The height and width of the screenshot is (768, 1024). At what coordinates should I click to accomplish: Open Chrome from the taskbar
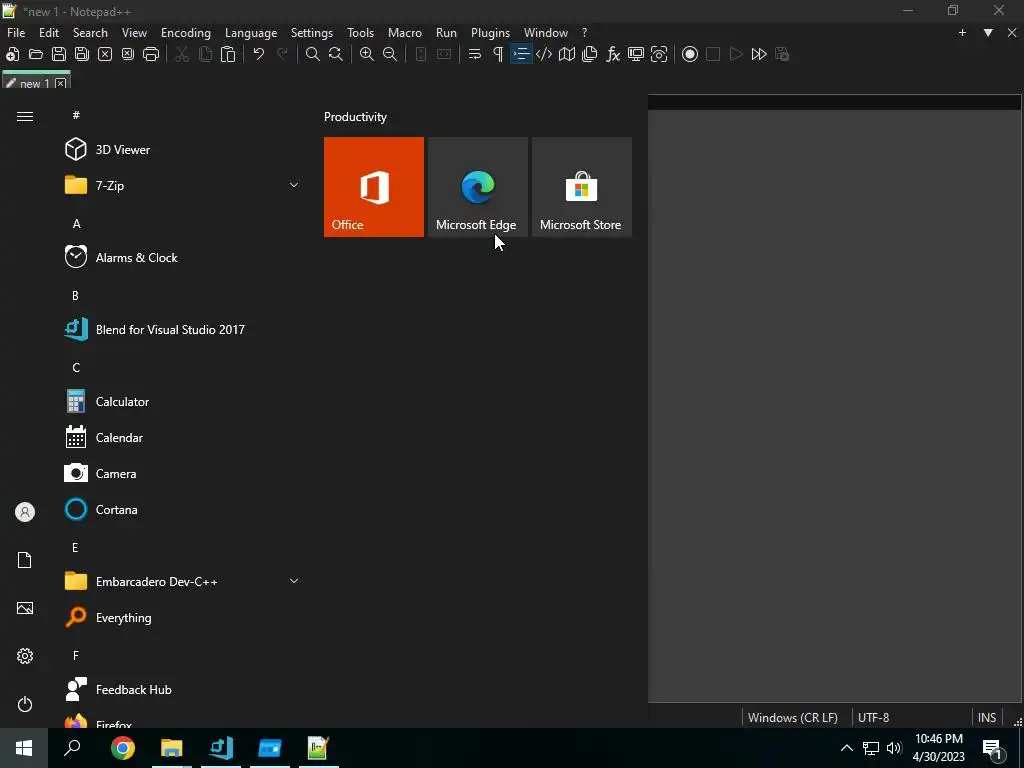tap(123, 748)
